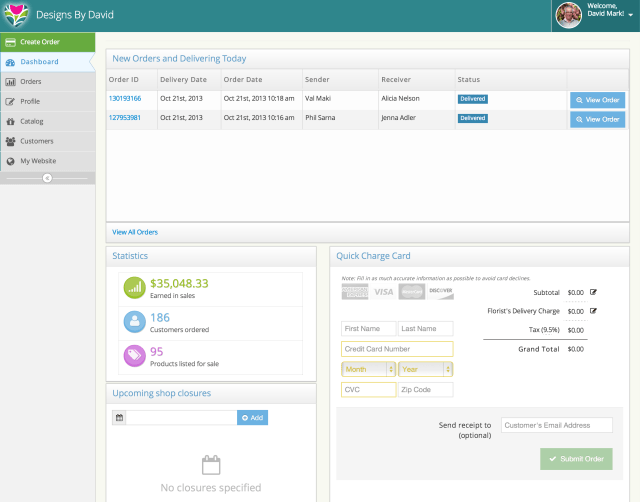Open the View All Orders link
This screenshot has height=502, width=640.
pos(135,232)
